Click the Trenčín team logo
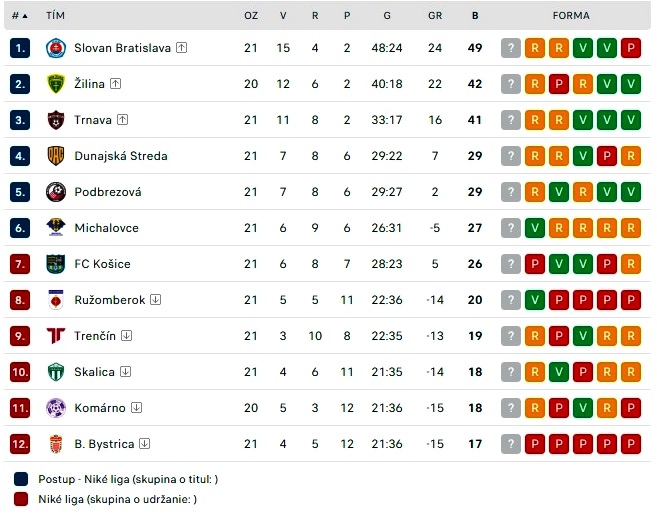 point(56,336)
